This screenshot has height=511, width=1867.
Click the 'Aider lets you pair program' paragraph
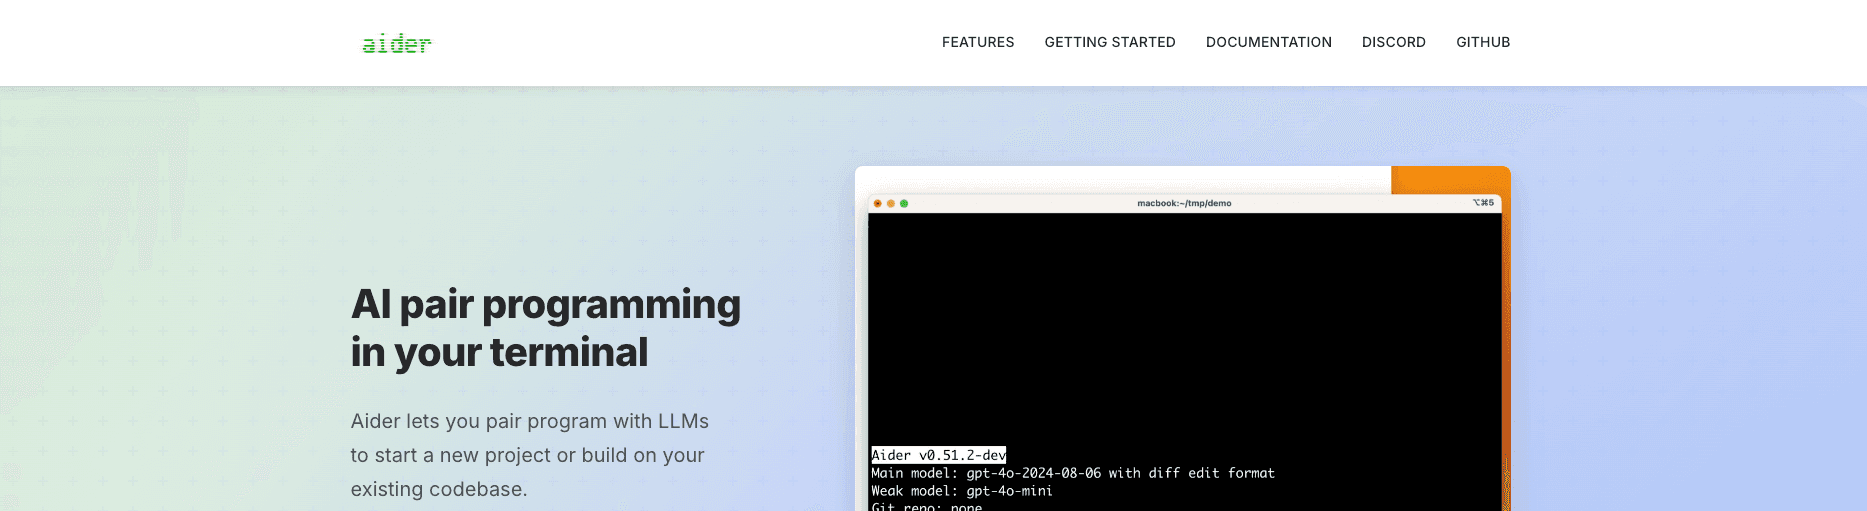tap(530, 455)
